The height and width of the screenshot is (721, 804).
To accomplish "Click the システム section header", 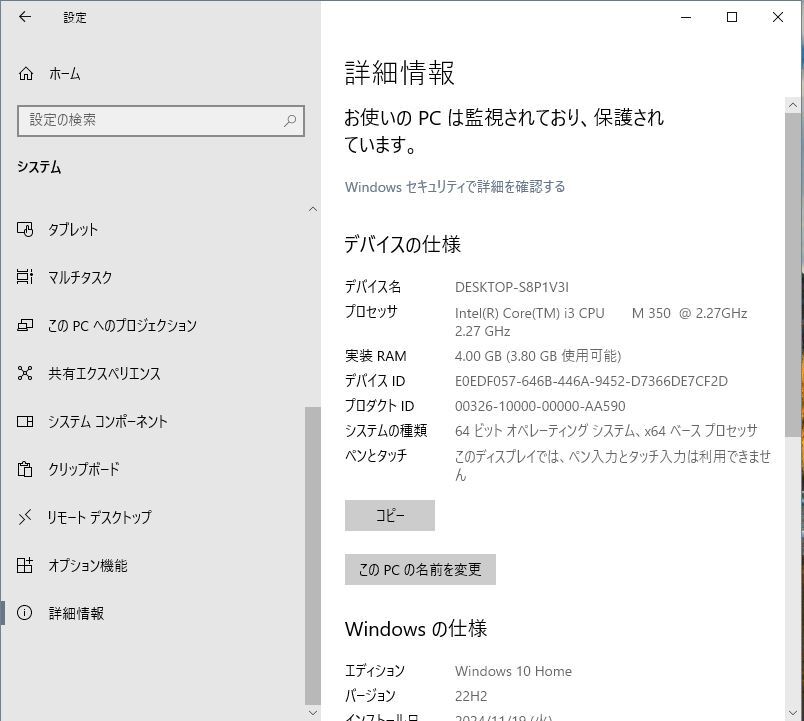I will [39, 167].
